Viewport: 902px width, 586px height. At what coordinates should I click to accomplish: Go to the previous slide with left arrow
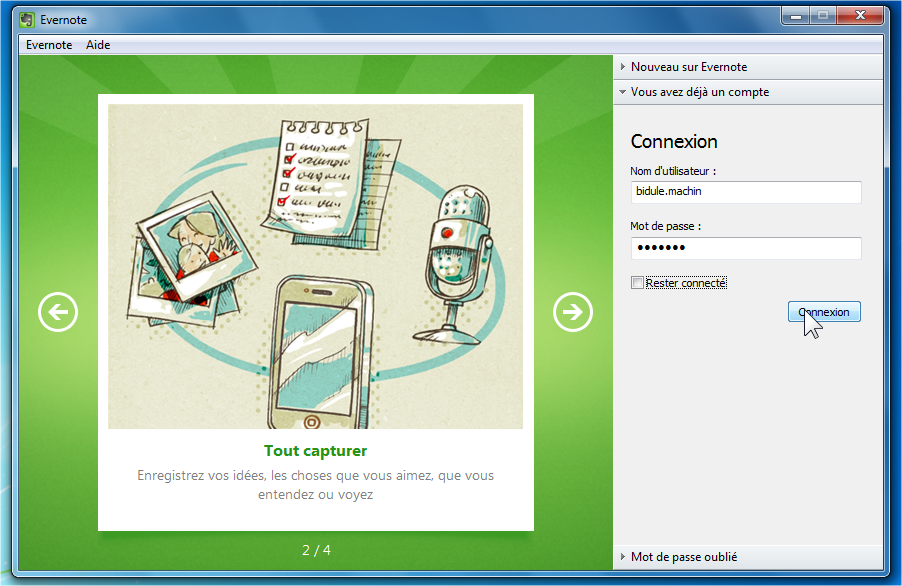(58, 313)
